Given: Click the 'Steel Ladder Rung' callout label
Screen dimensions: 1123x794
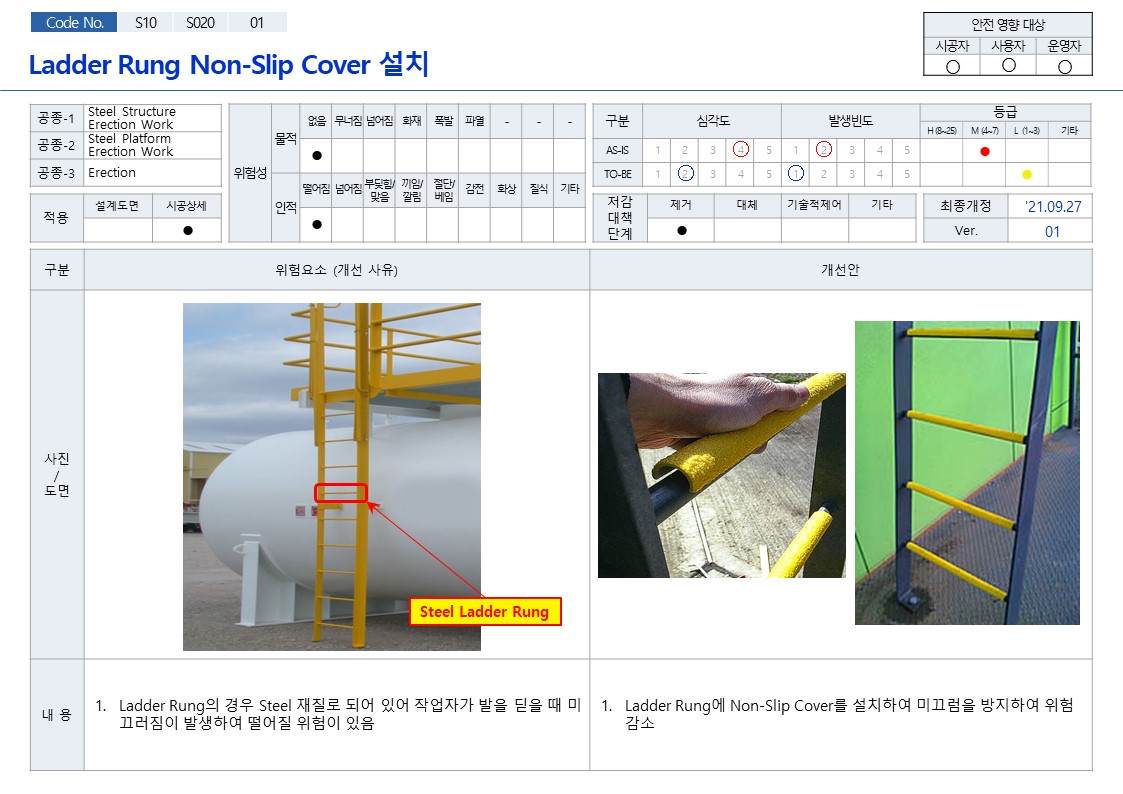Looking at the screenshot, I should [484, 611].
